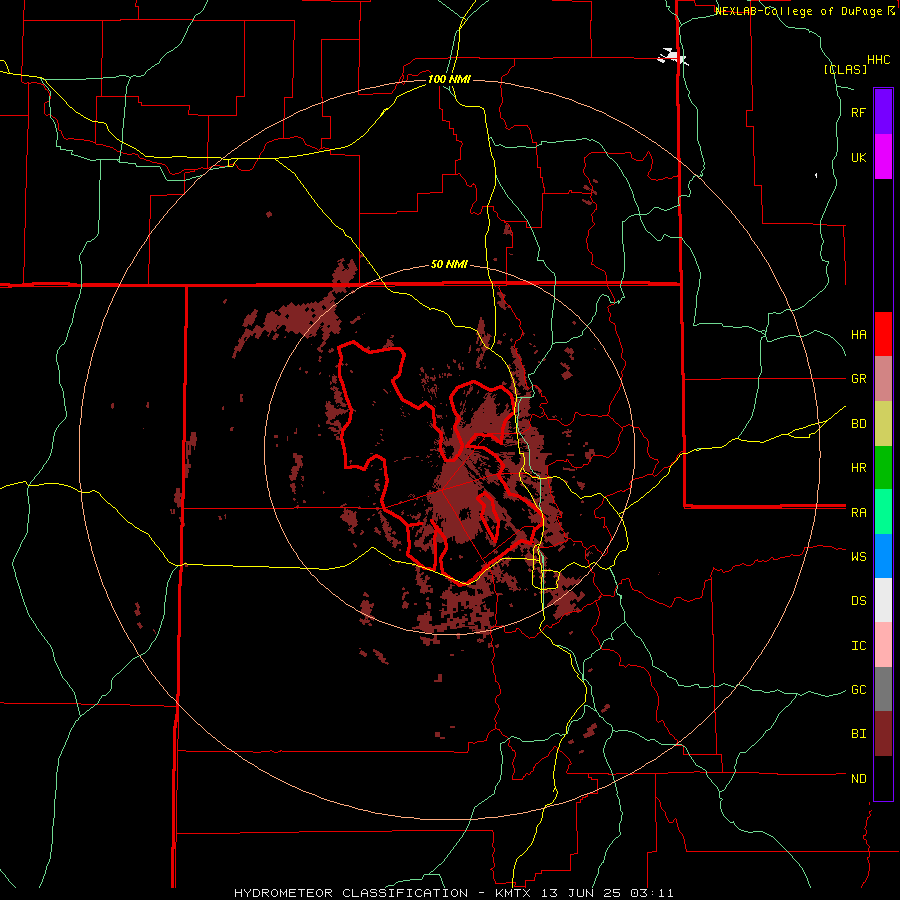Viewport: 900px width, 900px height.
Task: Click the HA red legend swatch
Action: [883, 334]
